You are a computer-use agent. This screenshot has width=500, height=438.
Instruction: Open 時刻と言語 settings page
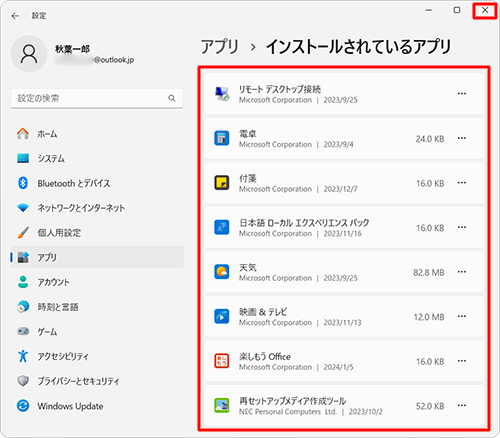pyautogui.click(x=97, y=307)
